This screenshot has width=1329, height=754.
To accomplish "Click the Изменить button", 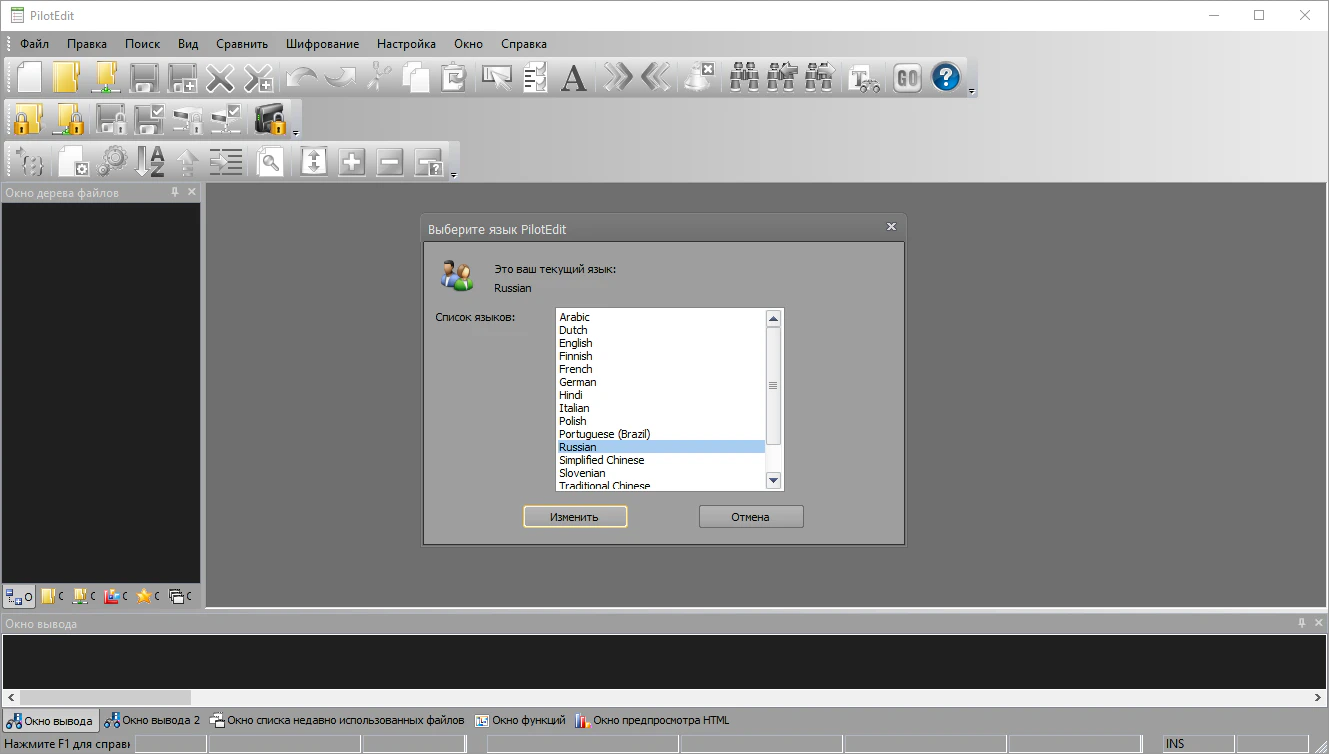I will (575, 517).
